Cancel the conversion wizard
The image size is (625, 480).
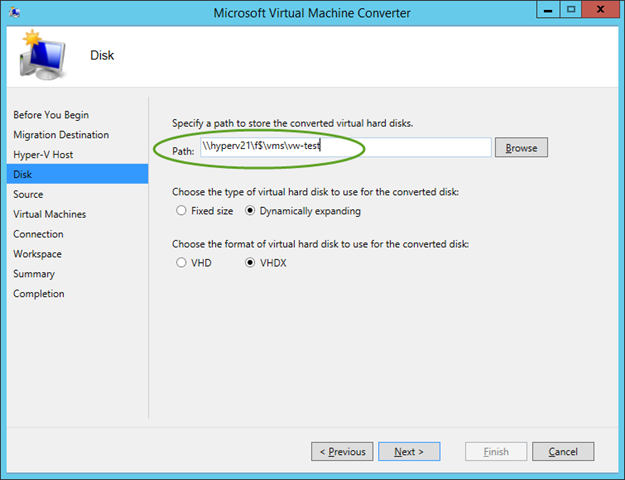tap(563, 451)
